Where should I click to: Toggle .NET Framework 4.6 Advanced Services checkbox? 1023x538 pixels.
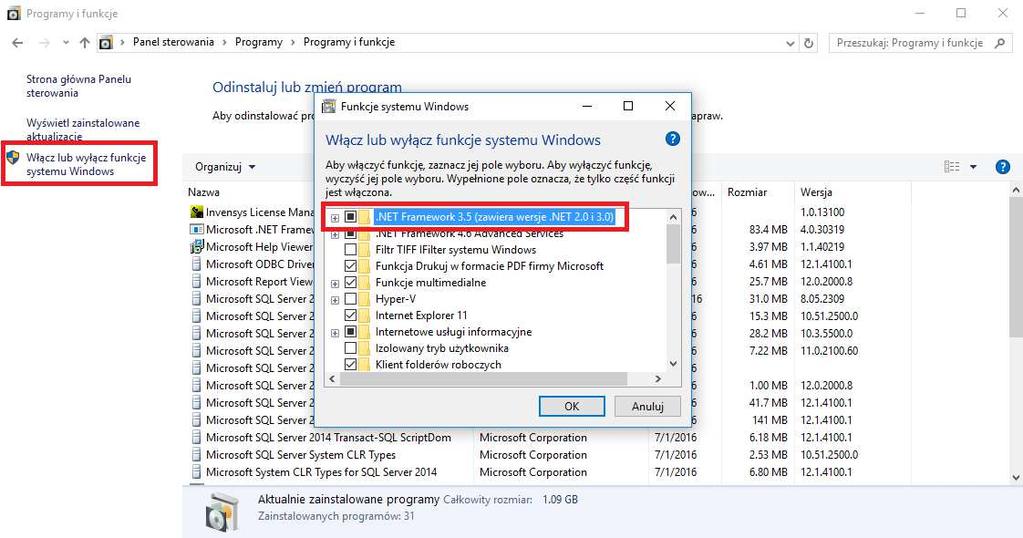pyautogui.click(x=350, y=233)
